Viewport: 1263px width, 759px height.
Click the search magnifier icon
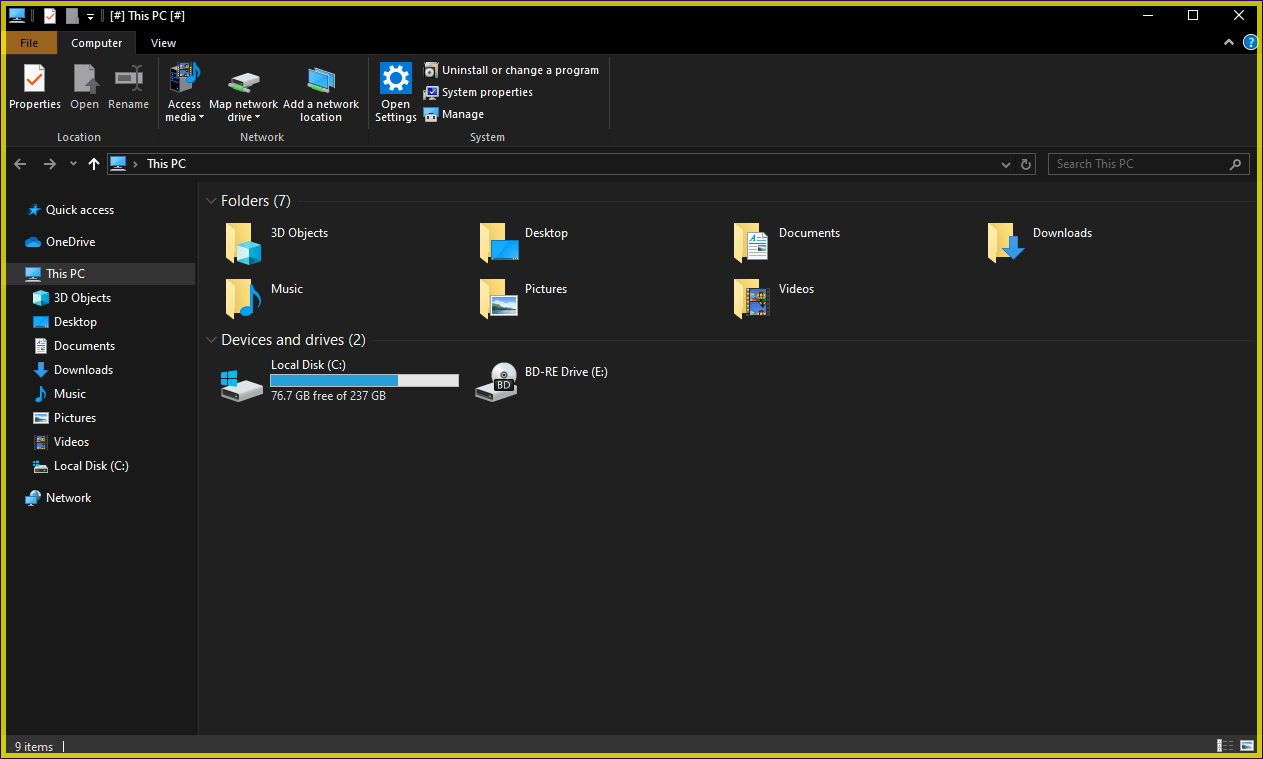[1237, 164]
